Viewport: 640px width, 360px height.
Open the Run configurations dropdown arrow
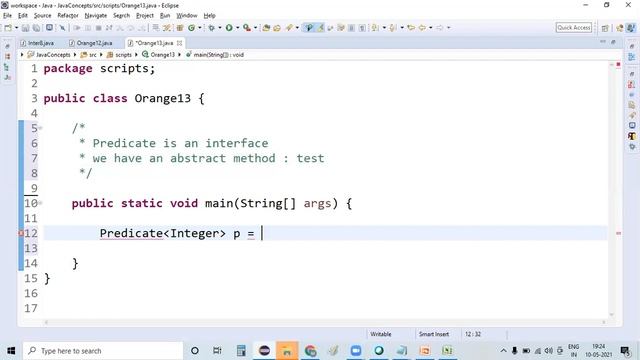(x=237, y=28)
